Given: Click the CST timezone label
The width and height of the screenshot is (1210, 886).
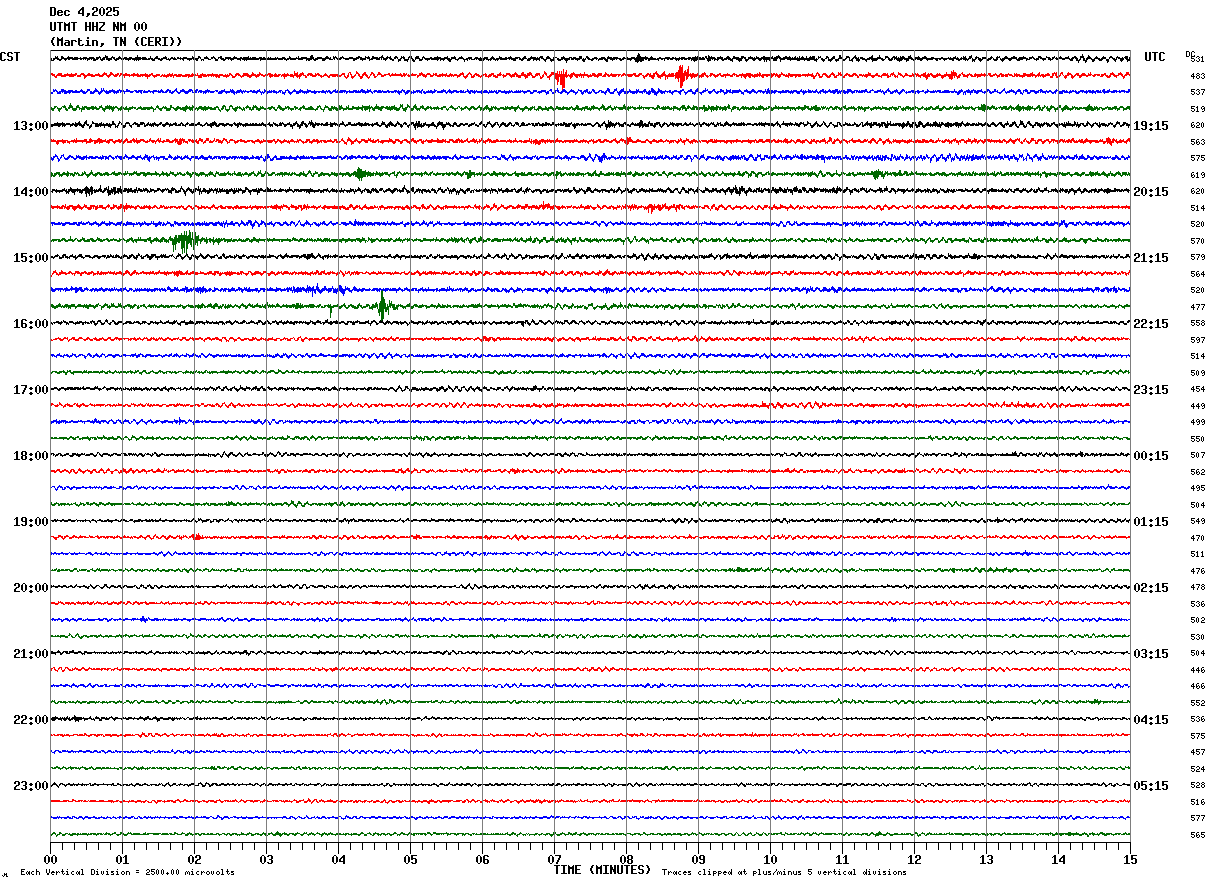Looking at the screenshot, I should pyautogui.click(x=10, y=57).
